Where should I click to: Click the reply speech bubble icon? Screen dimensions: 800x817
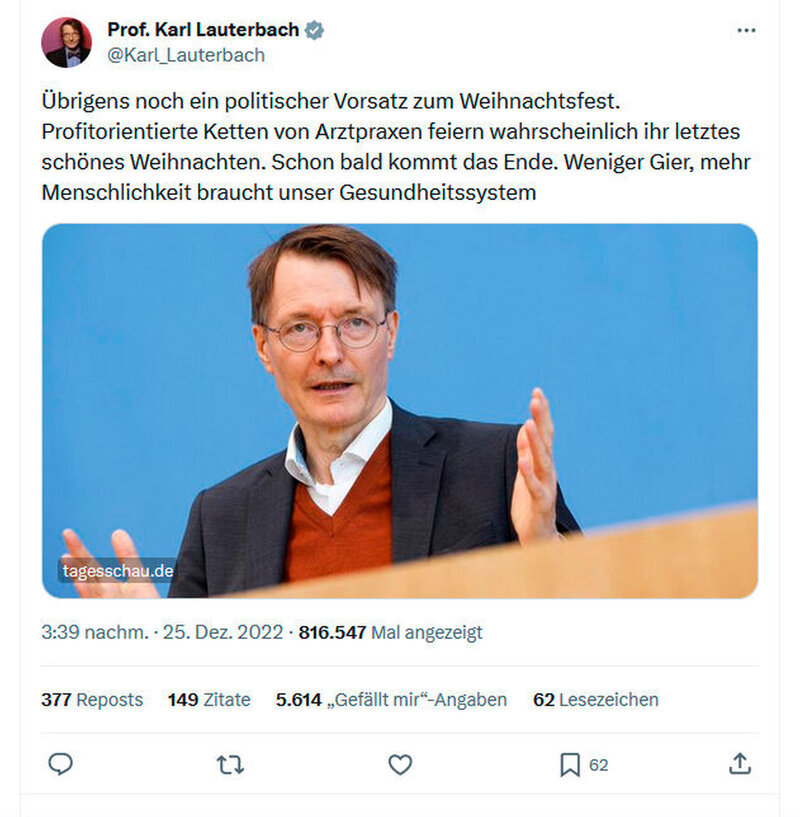[x=60, y=764]
